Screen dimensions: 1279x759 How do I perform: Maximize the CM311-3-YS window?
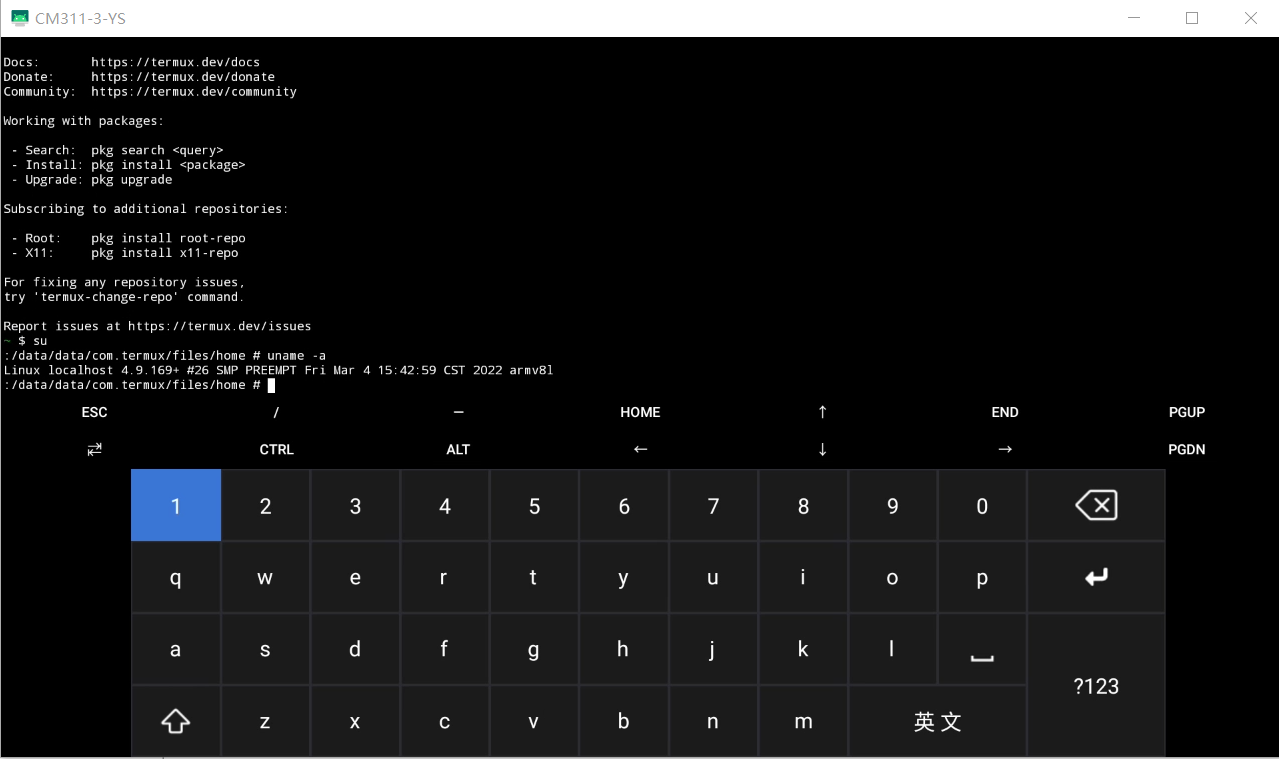(x=1191, y=18)
